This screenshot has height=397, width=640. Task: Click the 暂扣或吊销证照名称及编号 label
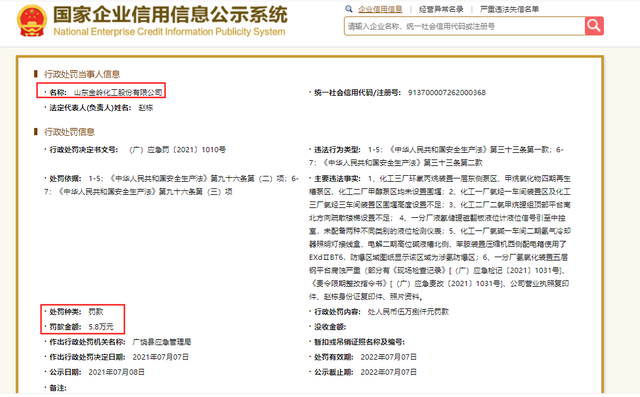[x=359, y=342]
